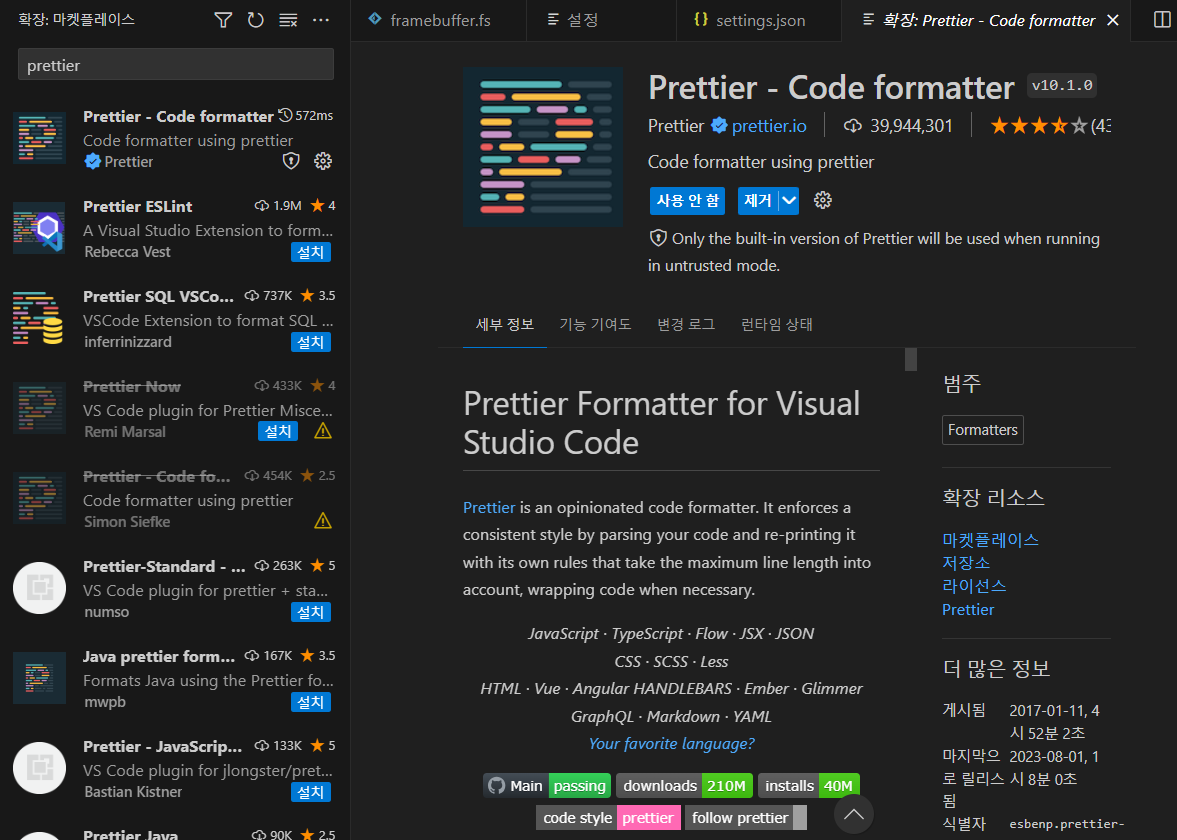Click the verified publisher badge near prettier.io
Viewport: 1177px width, 840px height.
point(719,125)
